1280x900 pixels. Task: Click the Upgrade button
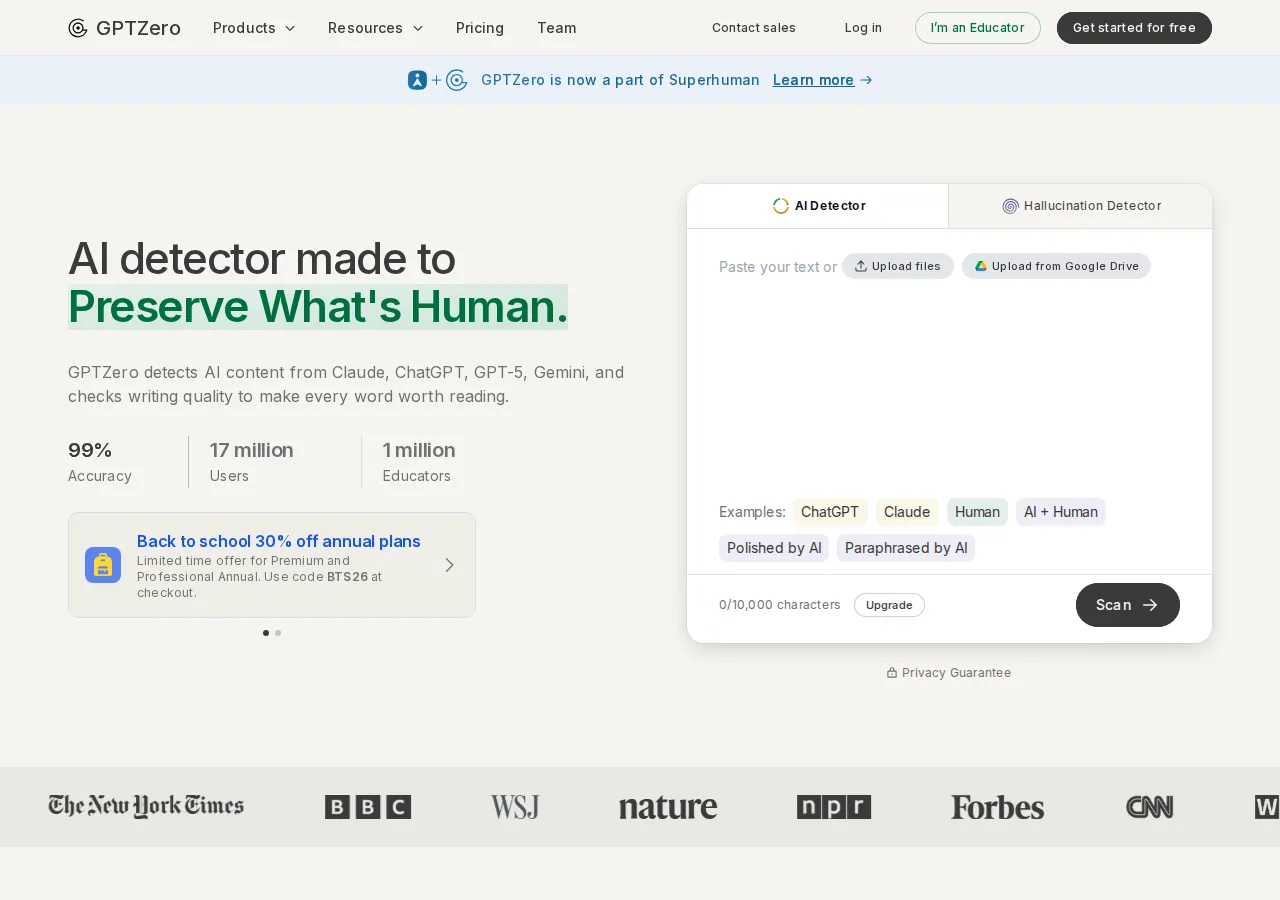pyautogui.click(x=889, y=605)
